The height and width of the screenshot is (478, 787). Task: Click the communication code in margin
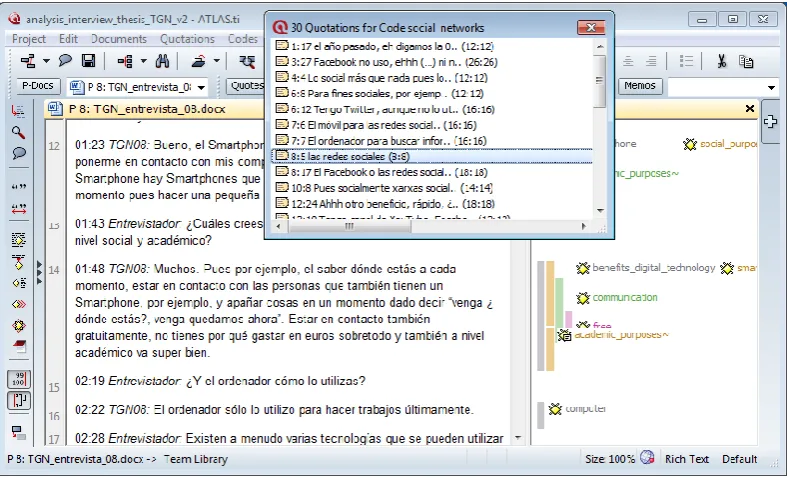point(625,297)
